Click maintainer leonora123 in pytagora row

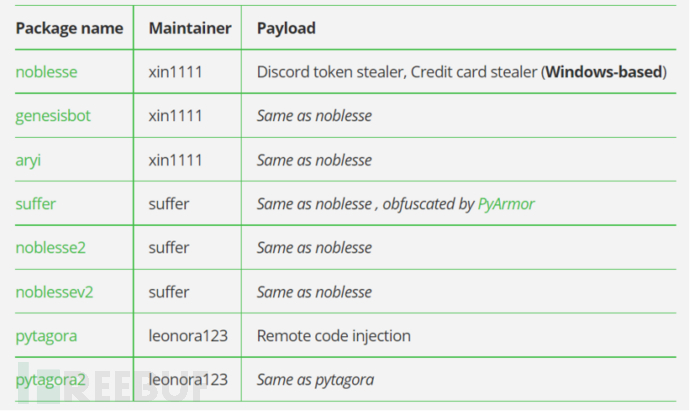(188, 336)
